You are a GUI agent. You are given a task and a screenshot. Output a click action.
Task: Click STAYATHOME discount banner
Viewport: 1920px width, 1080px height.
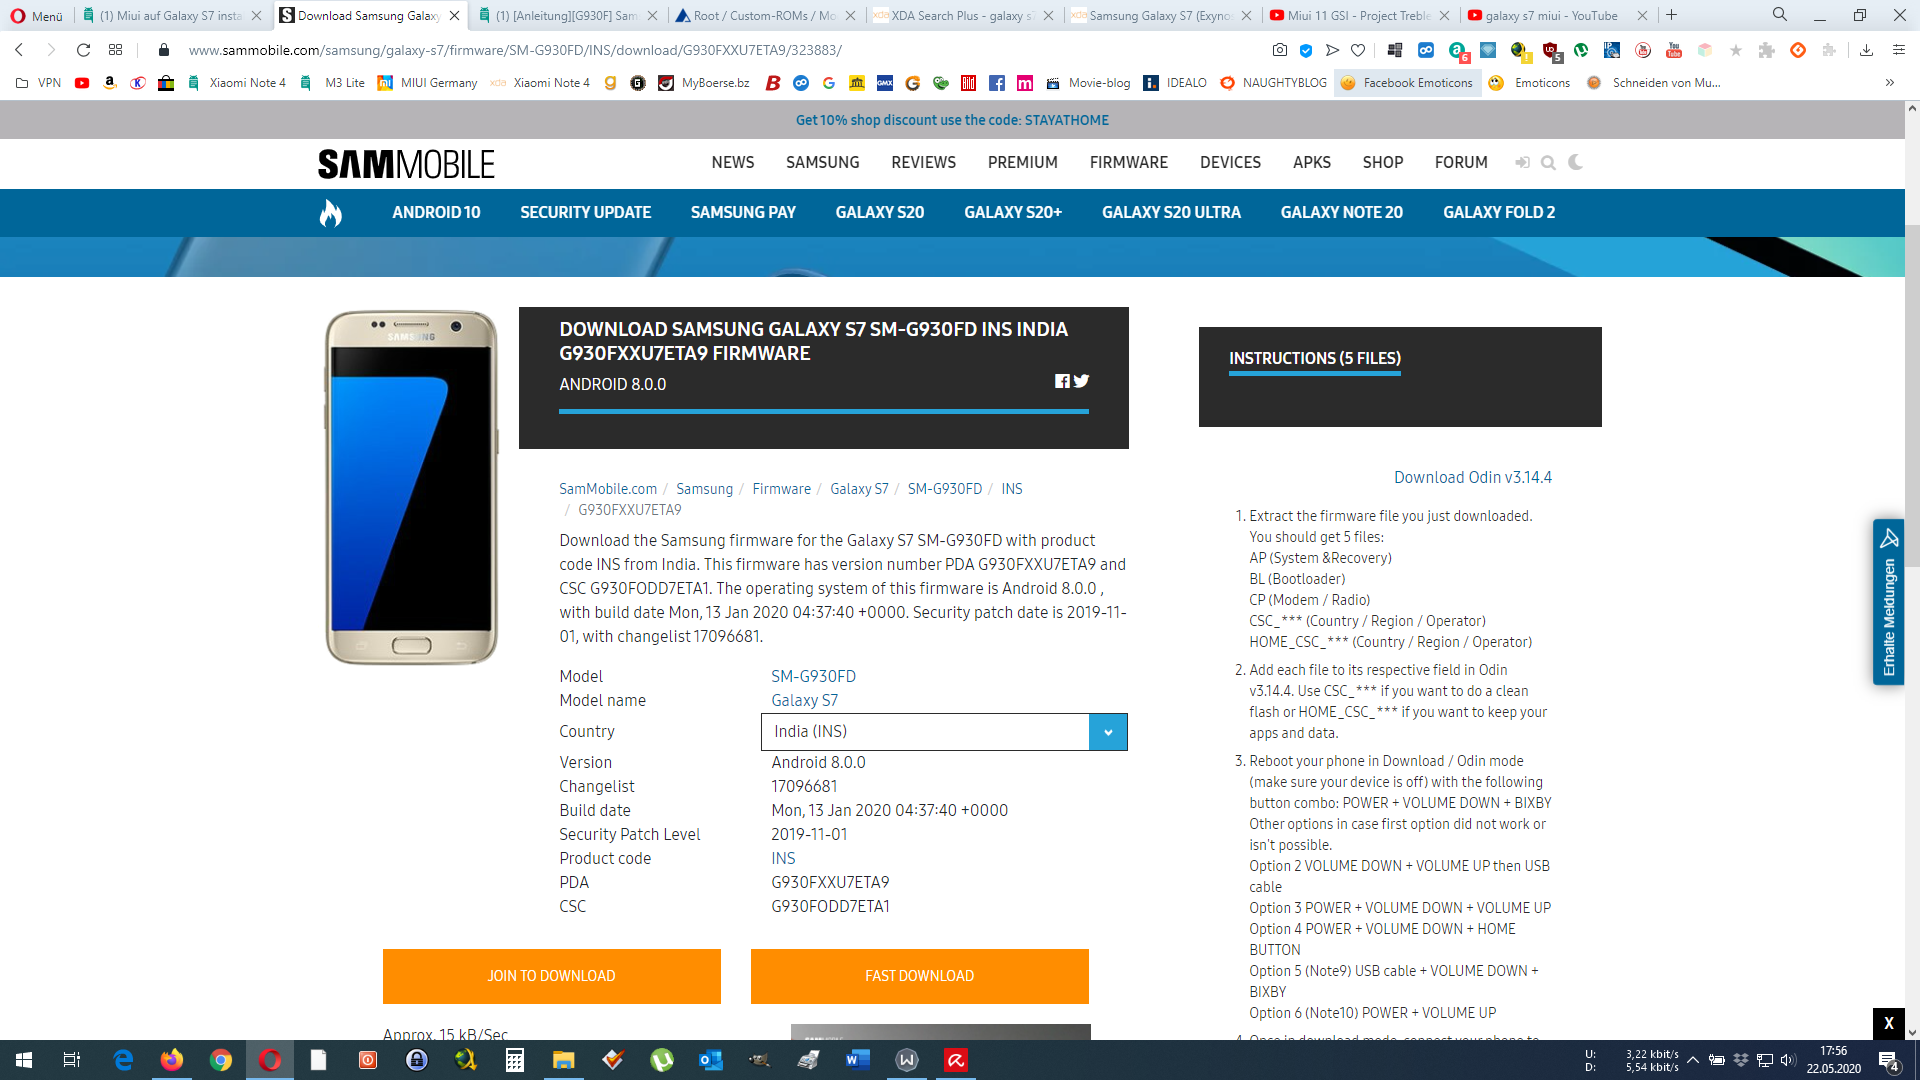[952, 120]
